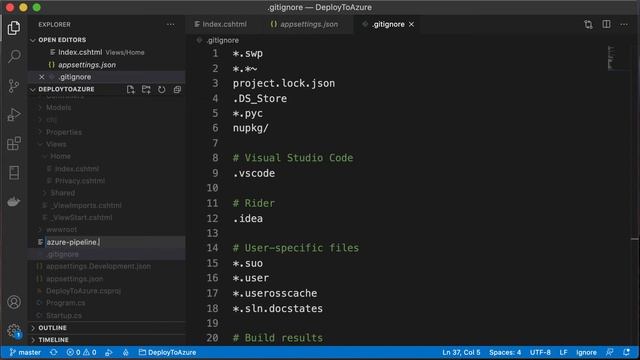Open the Run and Debug view

14,115
